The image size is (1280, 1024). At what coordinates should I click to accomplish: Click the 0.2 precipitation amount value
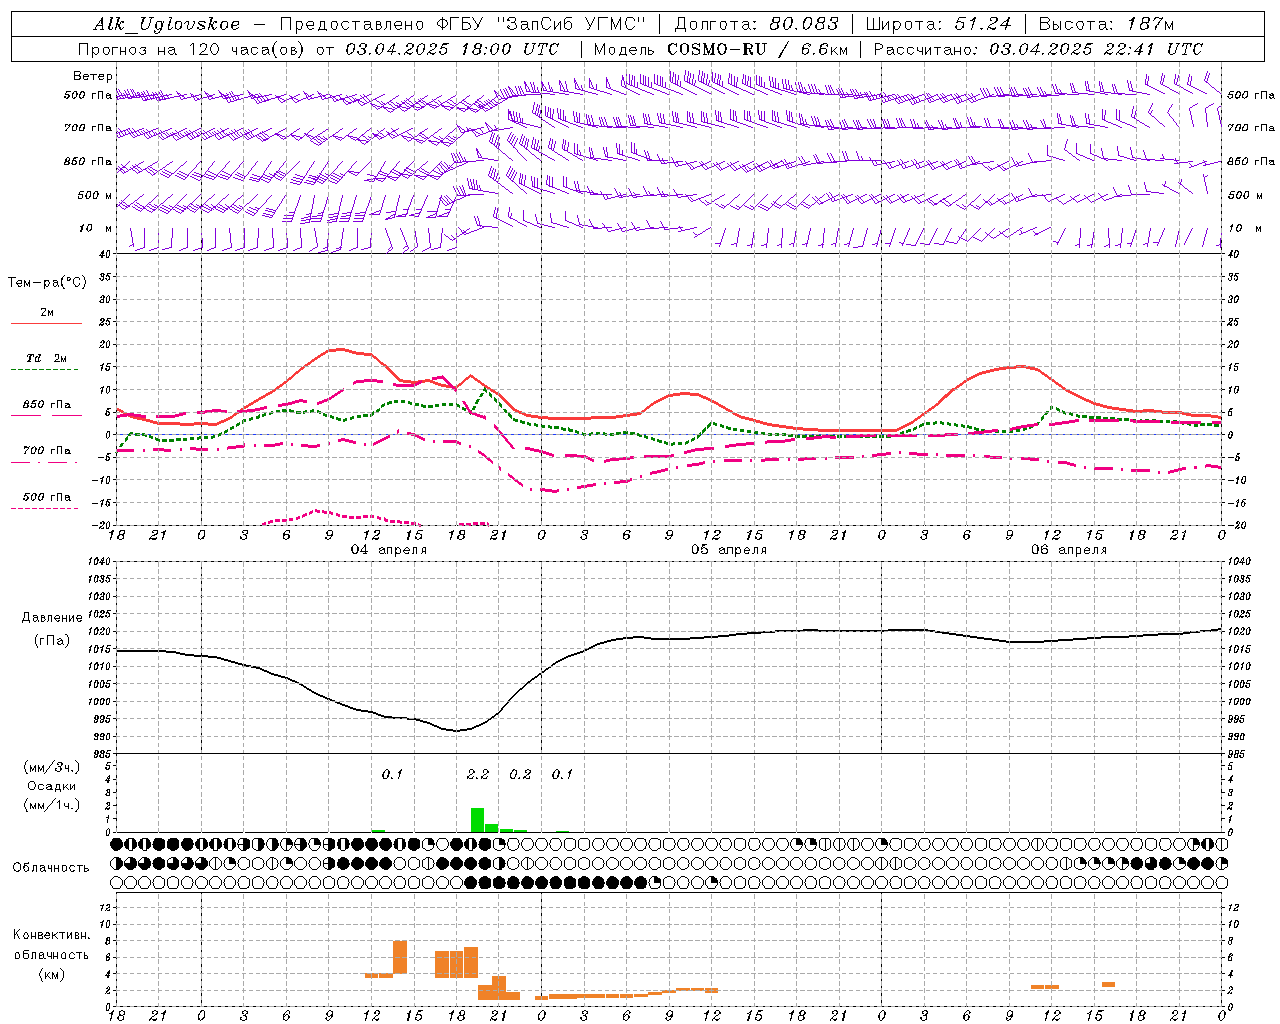coord(520,774)
